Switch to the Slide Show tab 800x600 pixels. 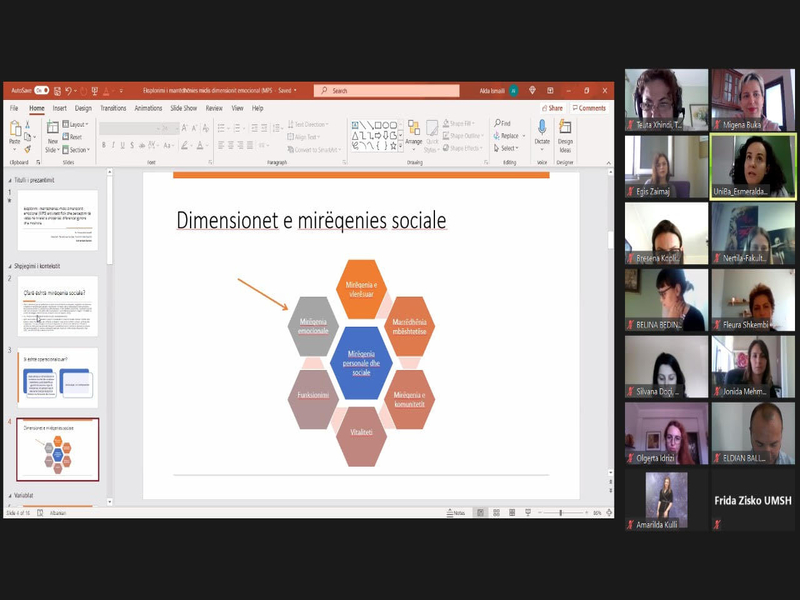[x=183, y=108]
